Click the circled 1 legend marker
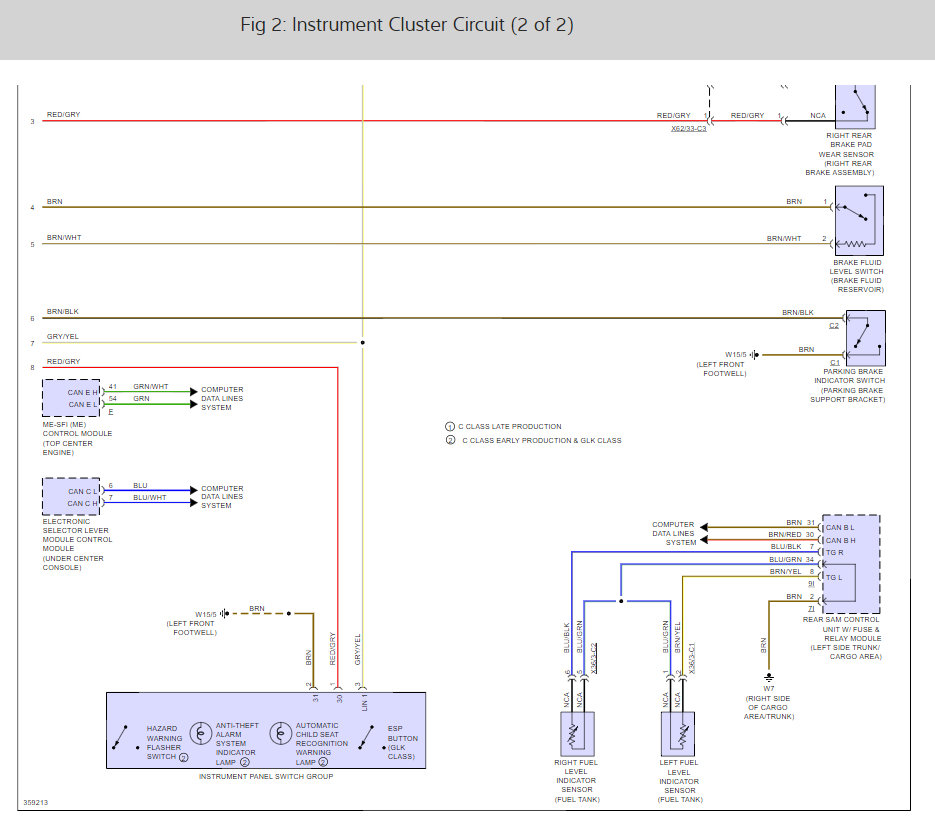Viewport: 935px width, 824px height. (450, 427)
